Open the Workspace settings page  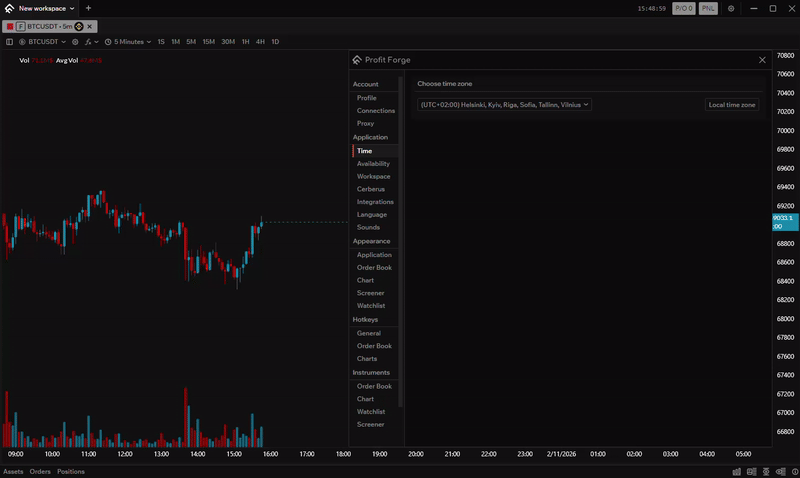click(374, 177)
